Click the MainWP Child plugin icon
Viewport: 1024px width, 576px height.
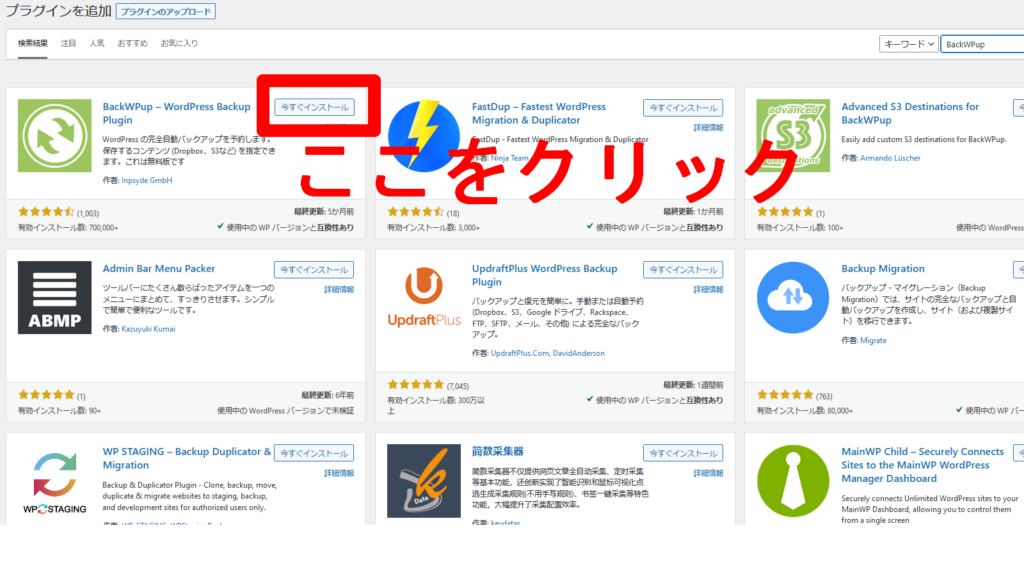tap(793, 481)
